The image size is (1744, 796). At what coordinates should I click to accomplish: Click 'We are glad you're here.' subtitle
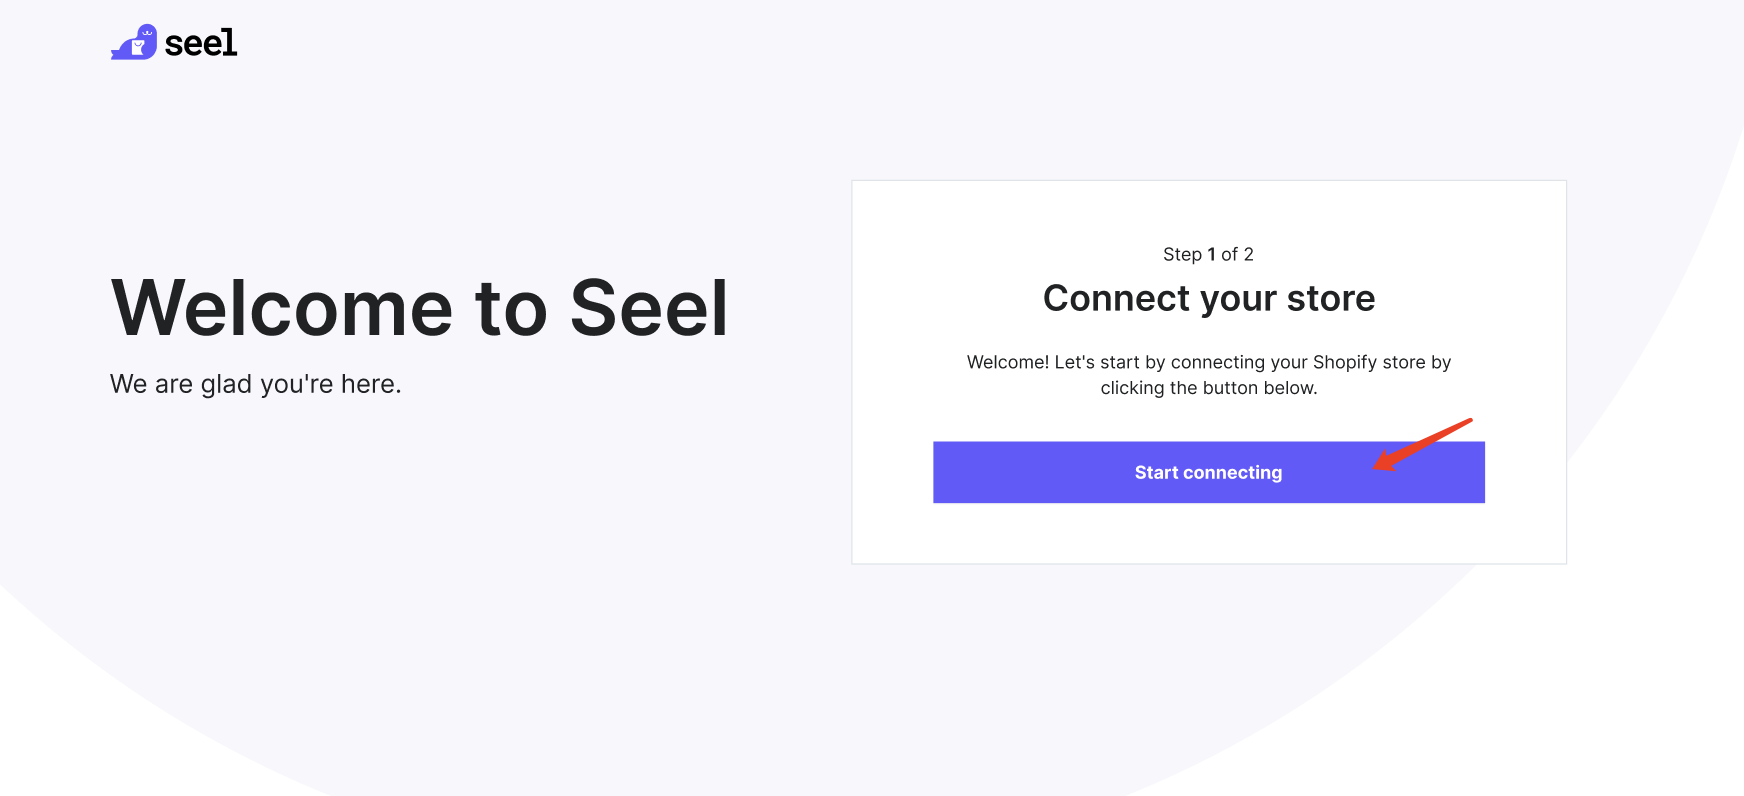(x=256, y=384)
